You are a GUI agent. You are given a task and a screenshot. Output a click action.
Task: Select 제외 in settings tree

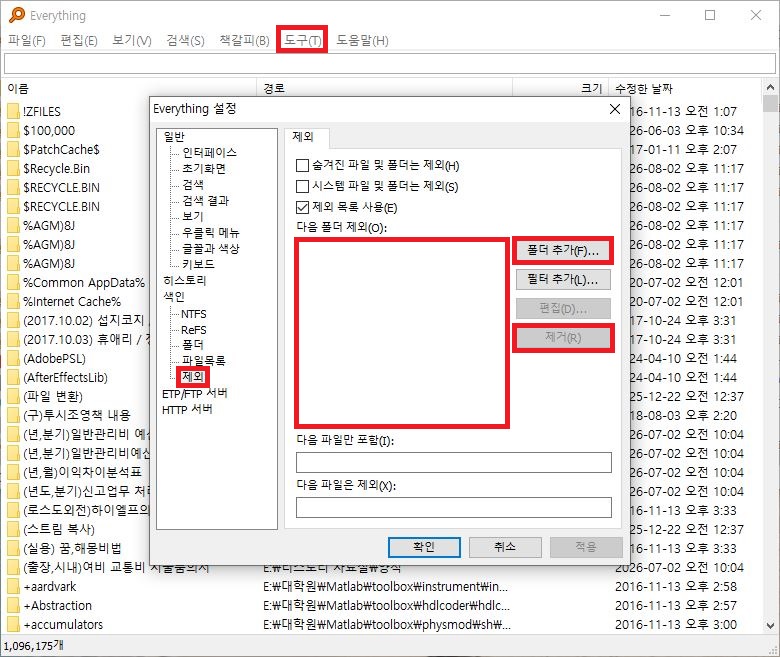click(x=193, y=376)
